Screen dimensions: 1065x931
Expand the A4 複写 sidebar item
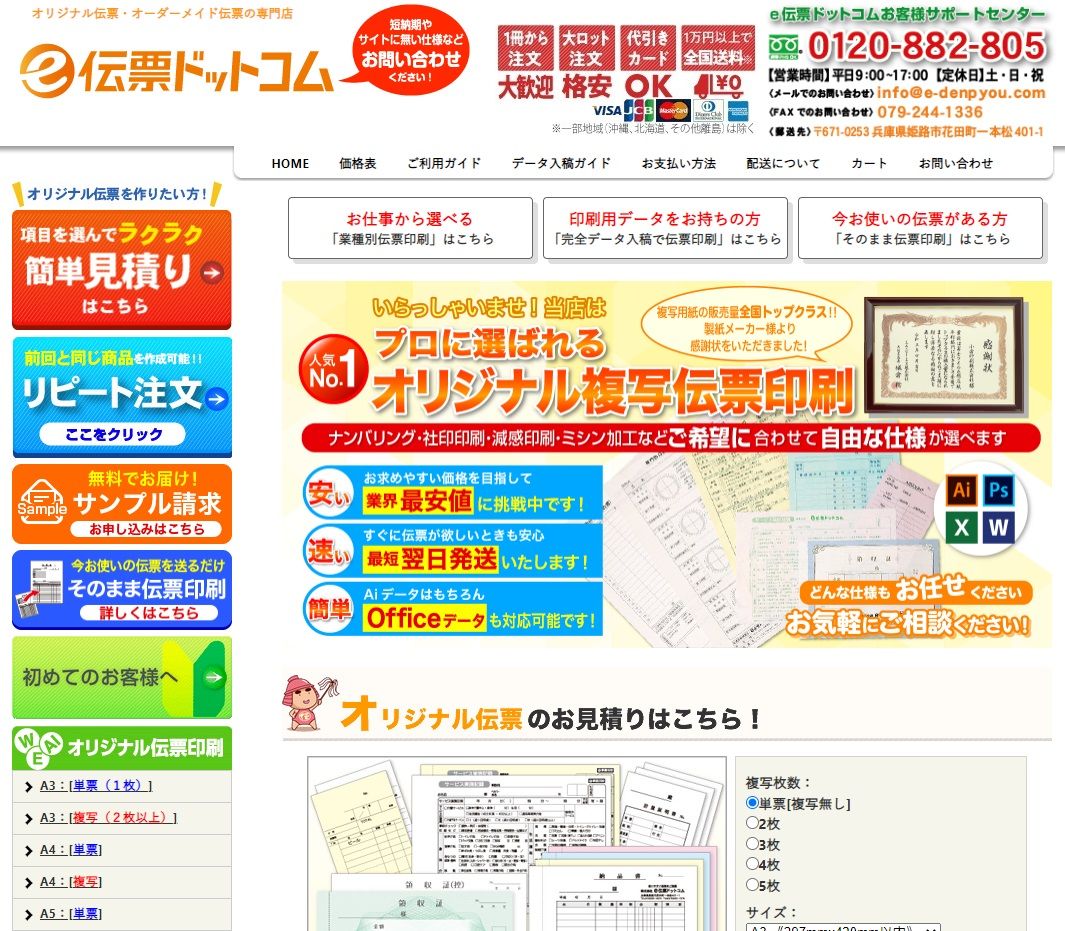(x=71, y=881)
